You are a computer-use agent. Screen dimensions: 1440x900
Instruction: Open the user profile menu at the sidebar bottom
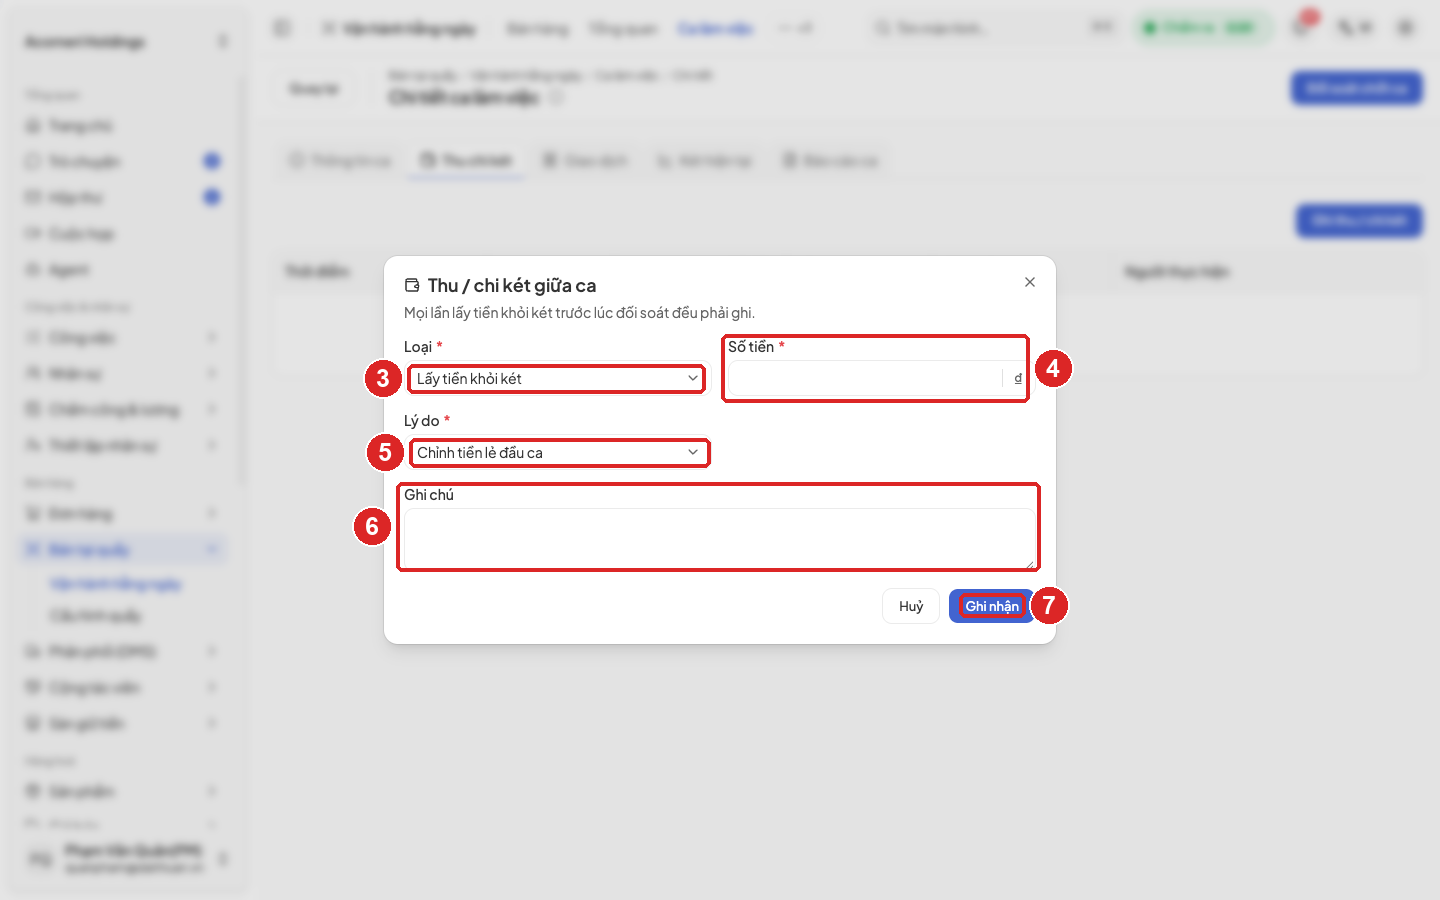tap(126, 859)
